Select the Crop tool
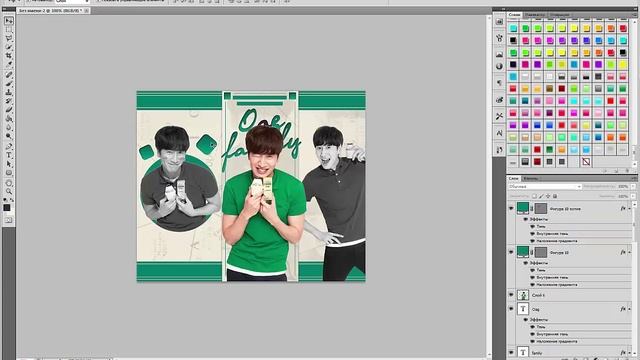This screenshot has height=360, width=640. [9, 55]
